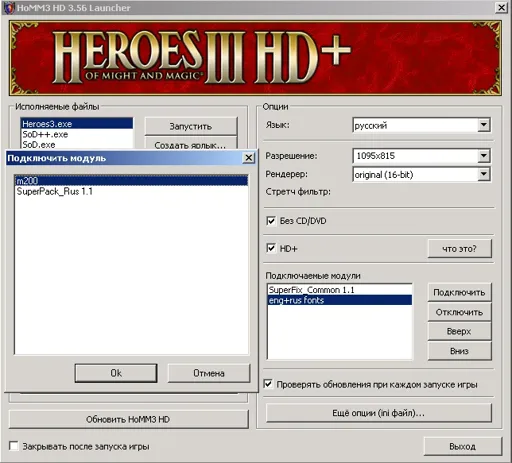Select SuperPack_Rus 1.1 module
This screenshot has width=512, height=463.
[131, 191]
